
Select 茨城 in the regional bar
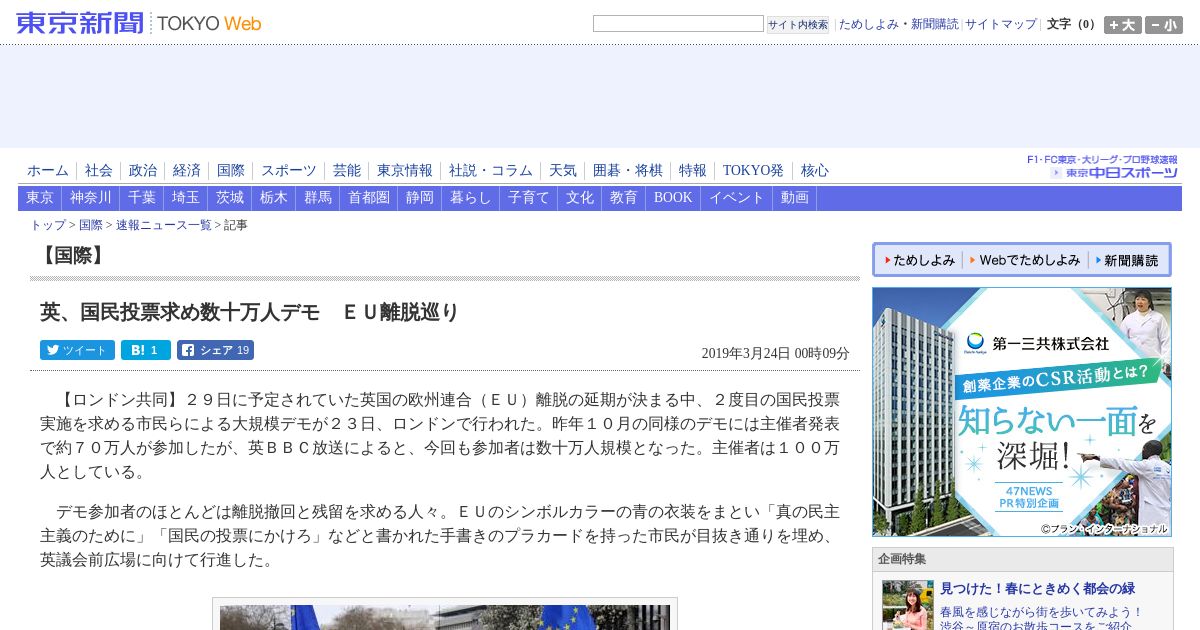click(230, 198)
